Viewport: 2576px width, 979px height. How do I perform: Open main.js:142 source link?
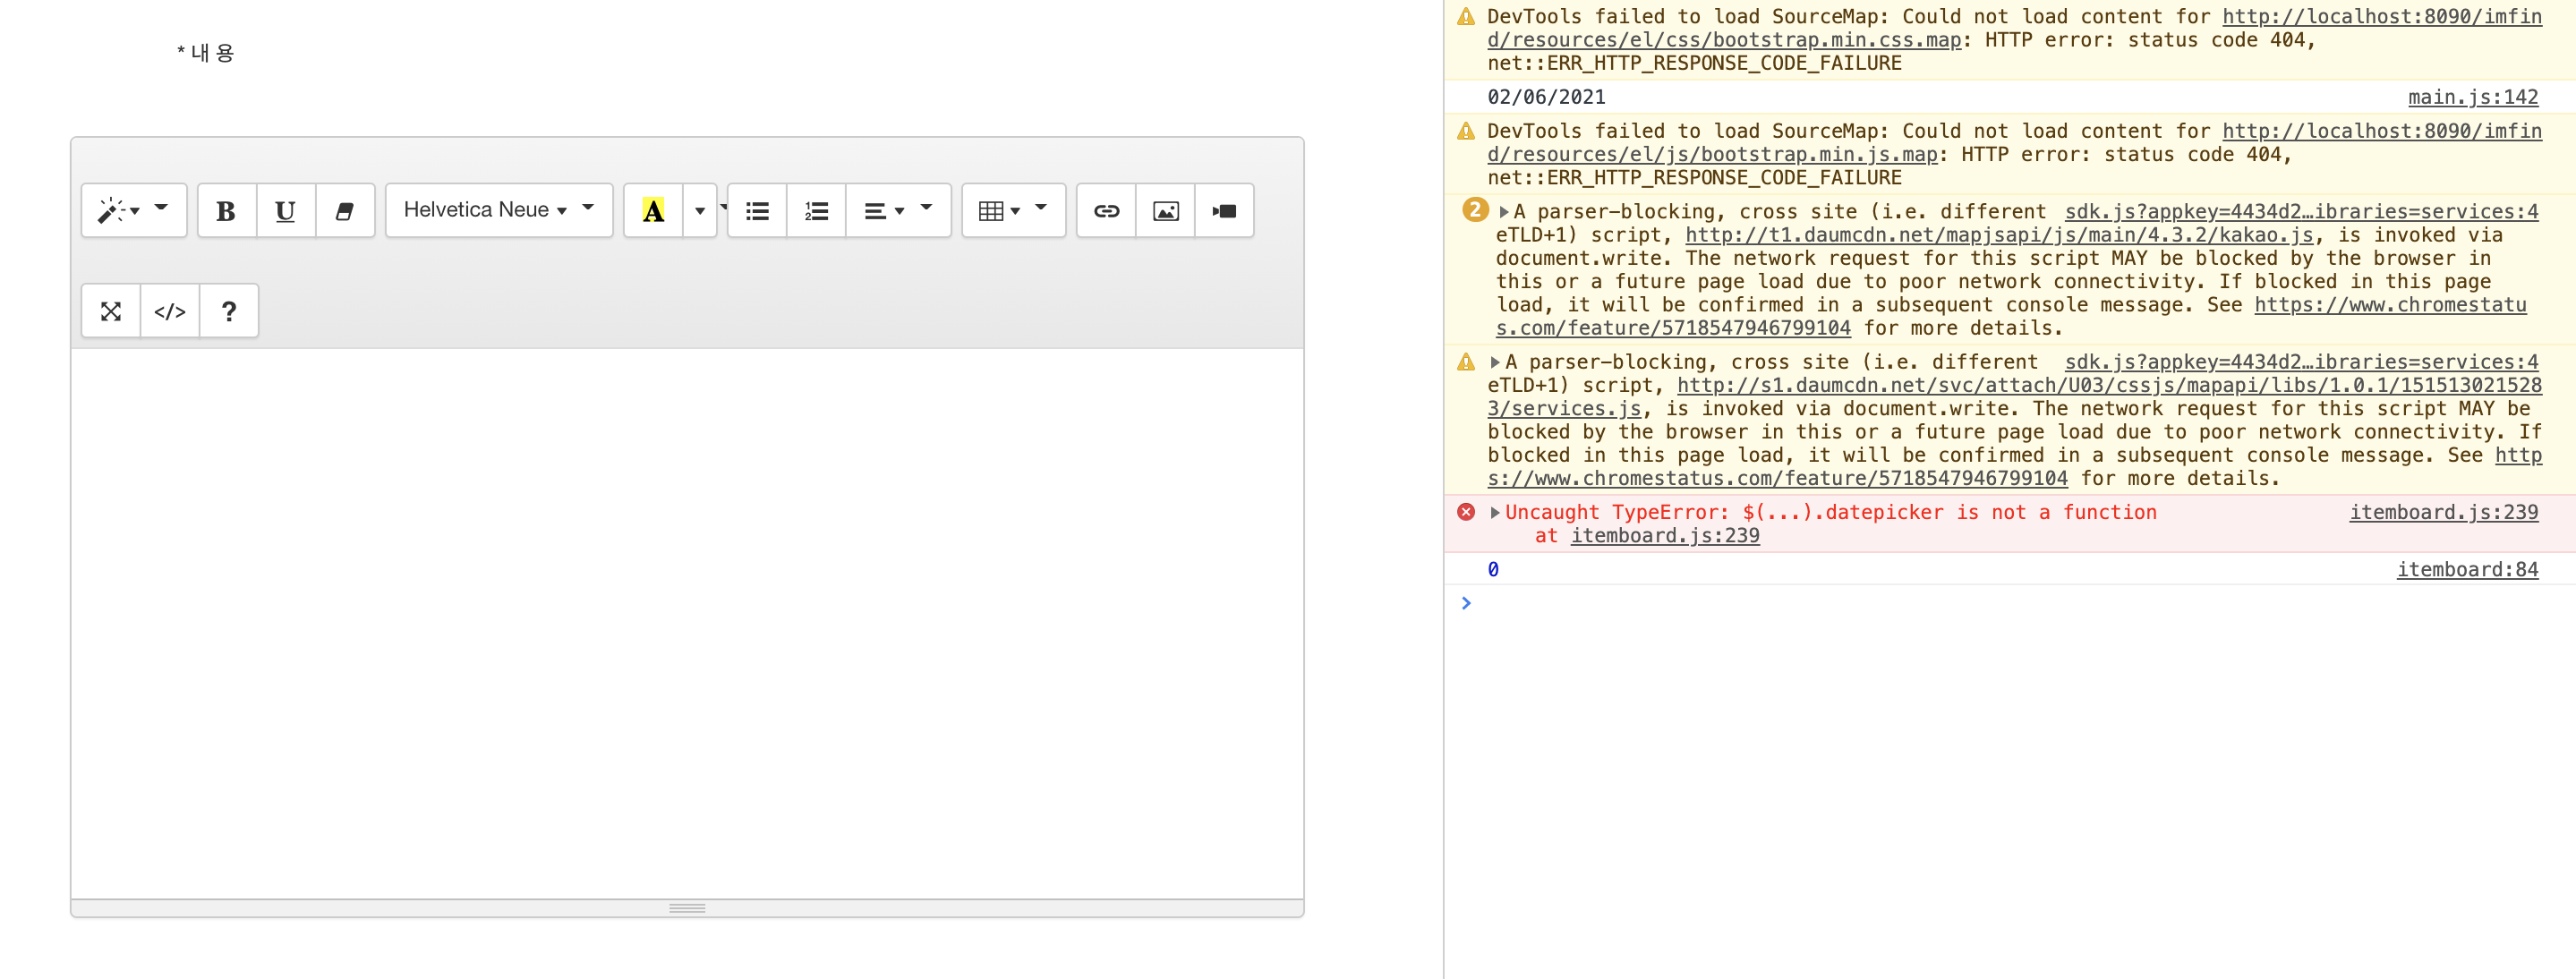(x=2472, y=97)
